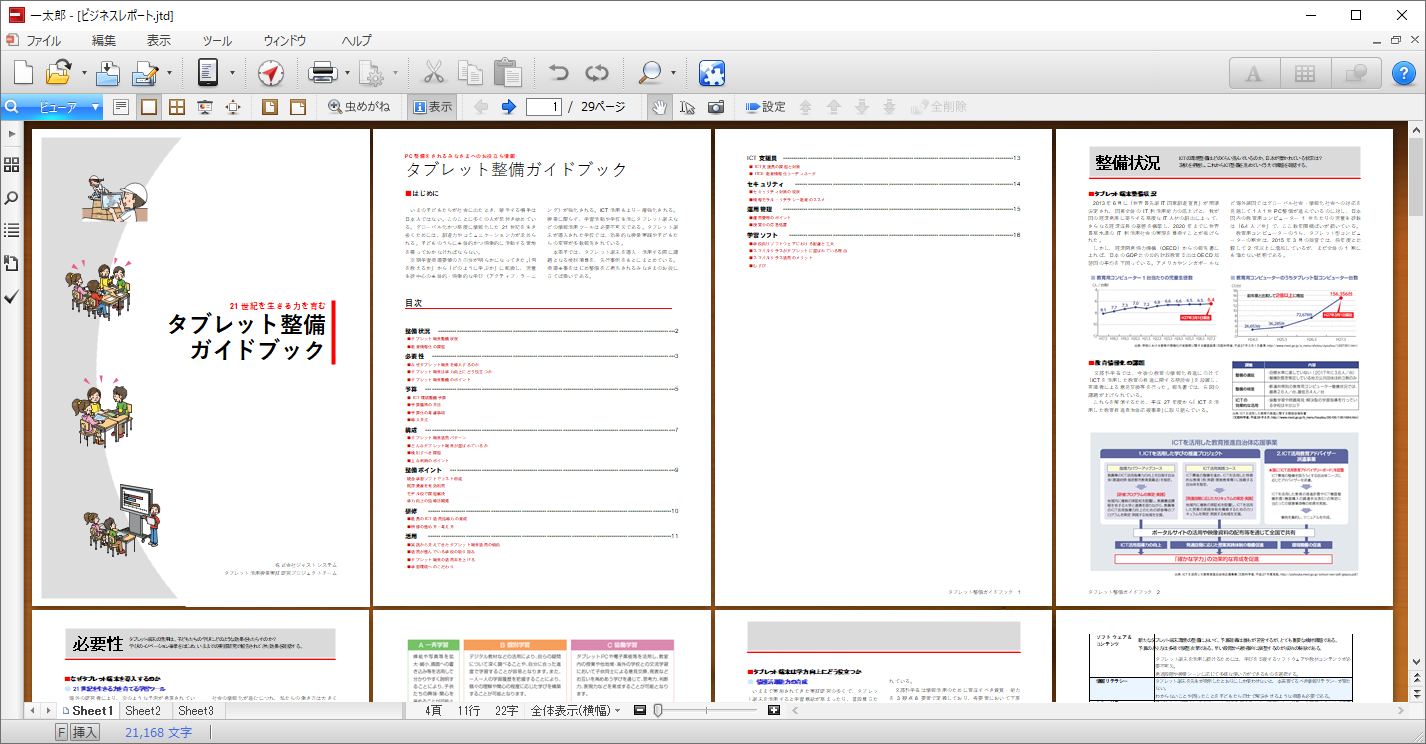
Task: Go to next page with blue arrow
Action: coord(508,107)
